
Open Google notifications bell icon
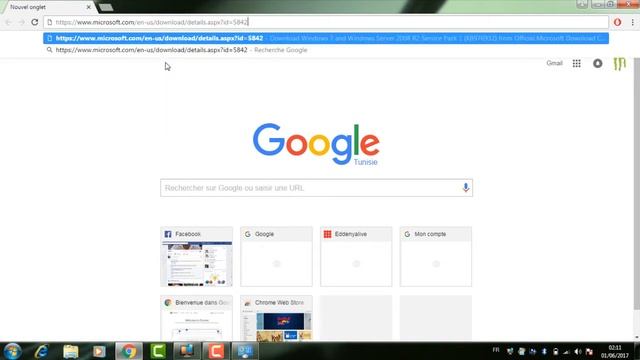pyautogui.click(x=598, y=63)
